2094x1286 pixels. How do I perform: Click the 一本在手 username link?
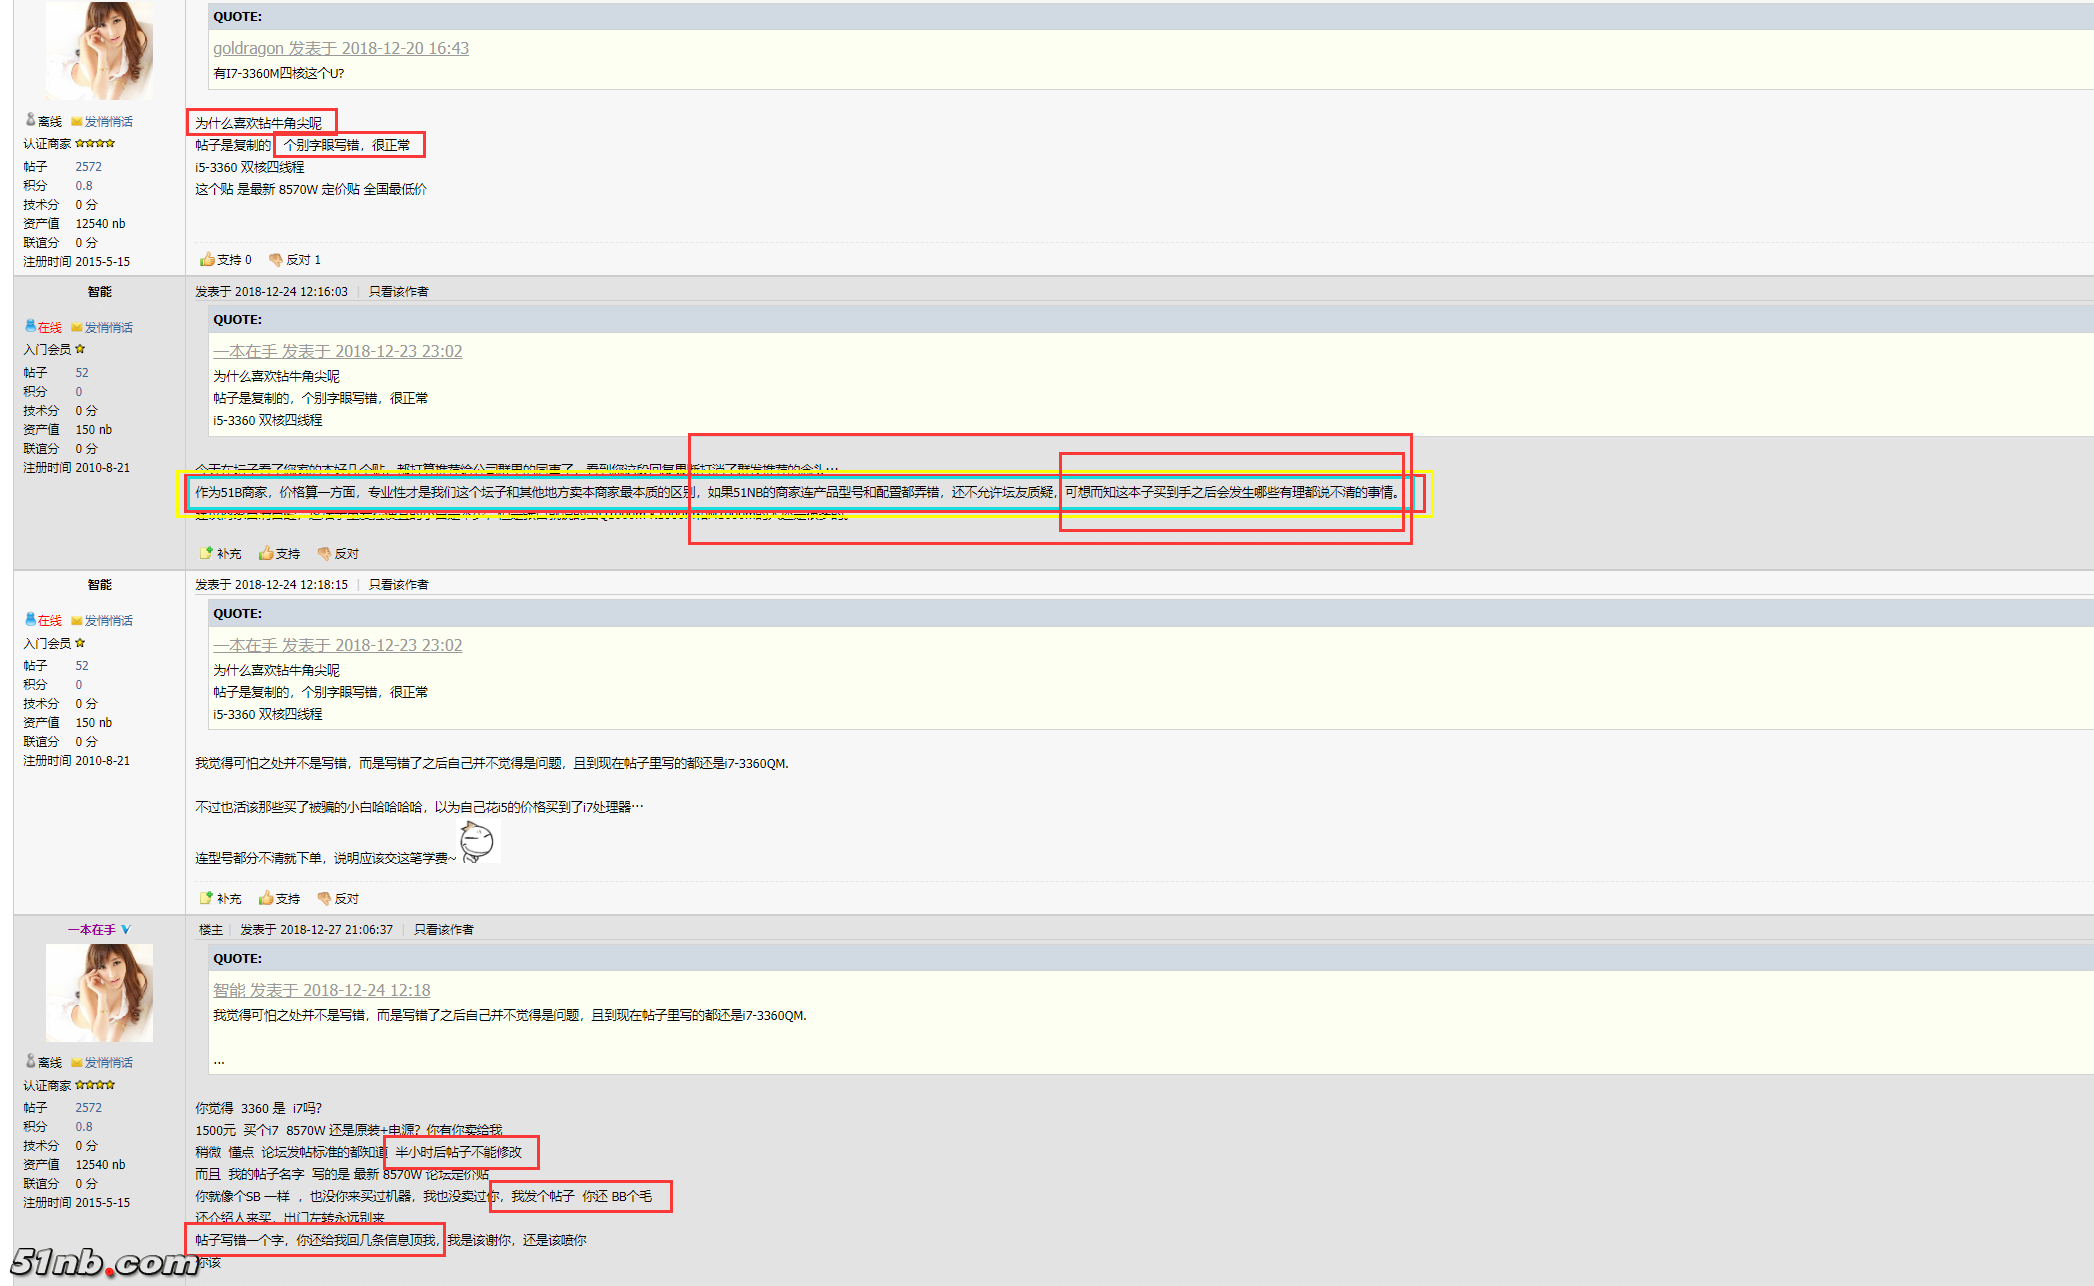91,930
